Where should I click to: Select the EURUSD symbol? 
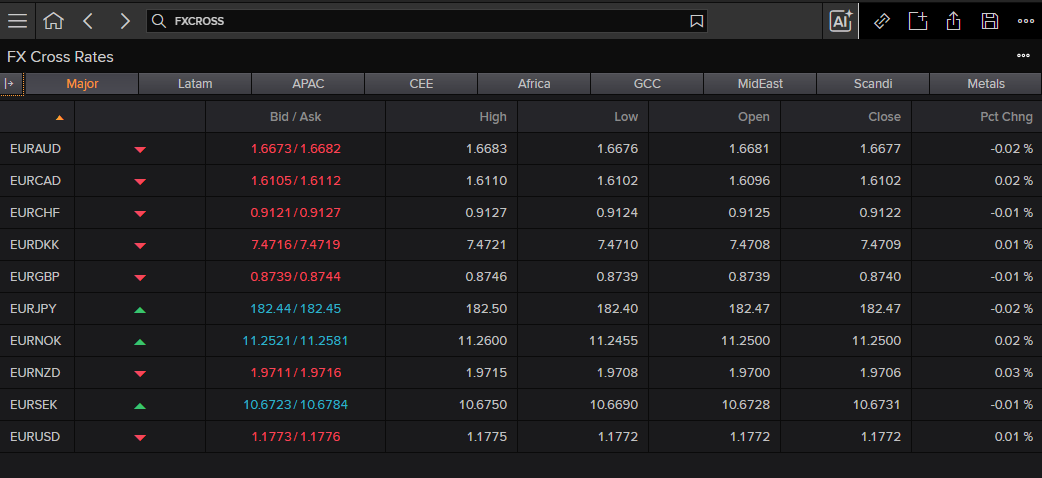pos(35,437)
